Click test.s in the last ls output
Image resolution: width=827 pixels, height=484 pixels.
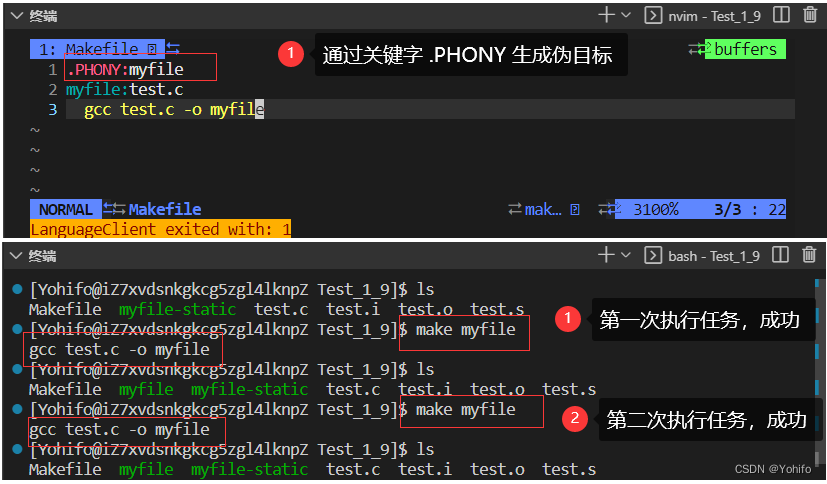[569, 469]
